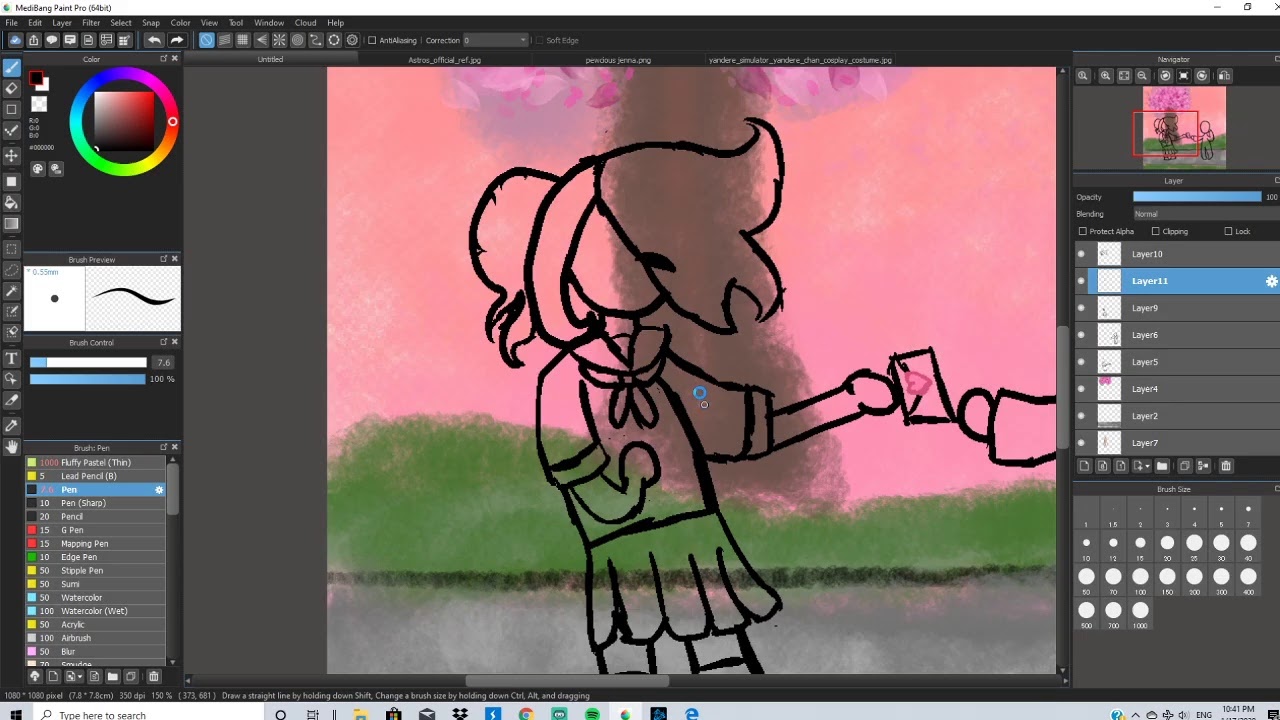This screenshot has height=720, width=1280.
Task: Enable layer Lock checkbox
Action: pyautogui.click(x=1229, y=231)
